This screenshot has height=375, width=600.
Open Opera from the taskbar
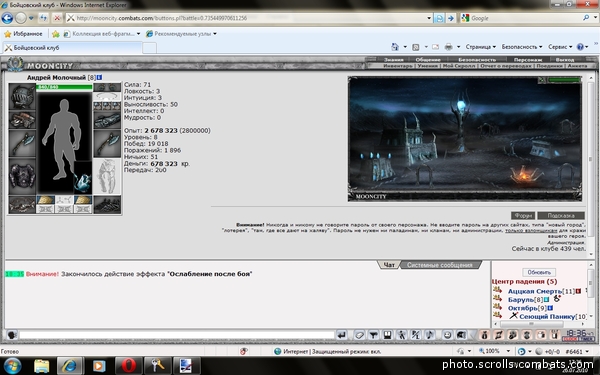click(x=129, y=365)
